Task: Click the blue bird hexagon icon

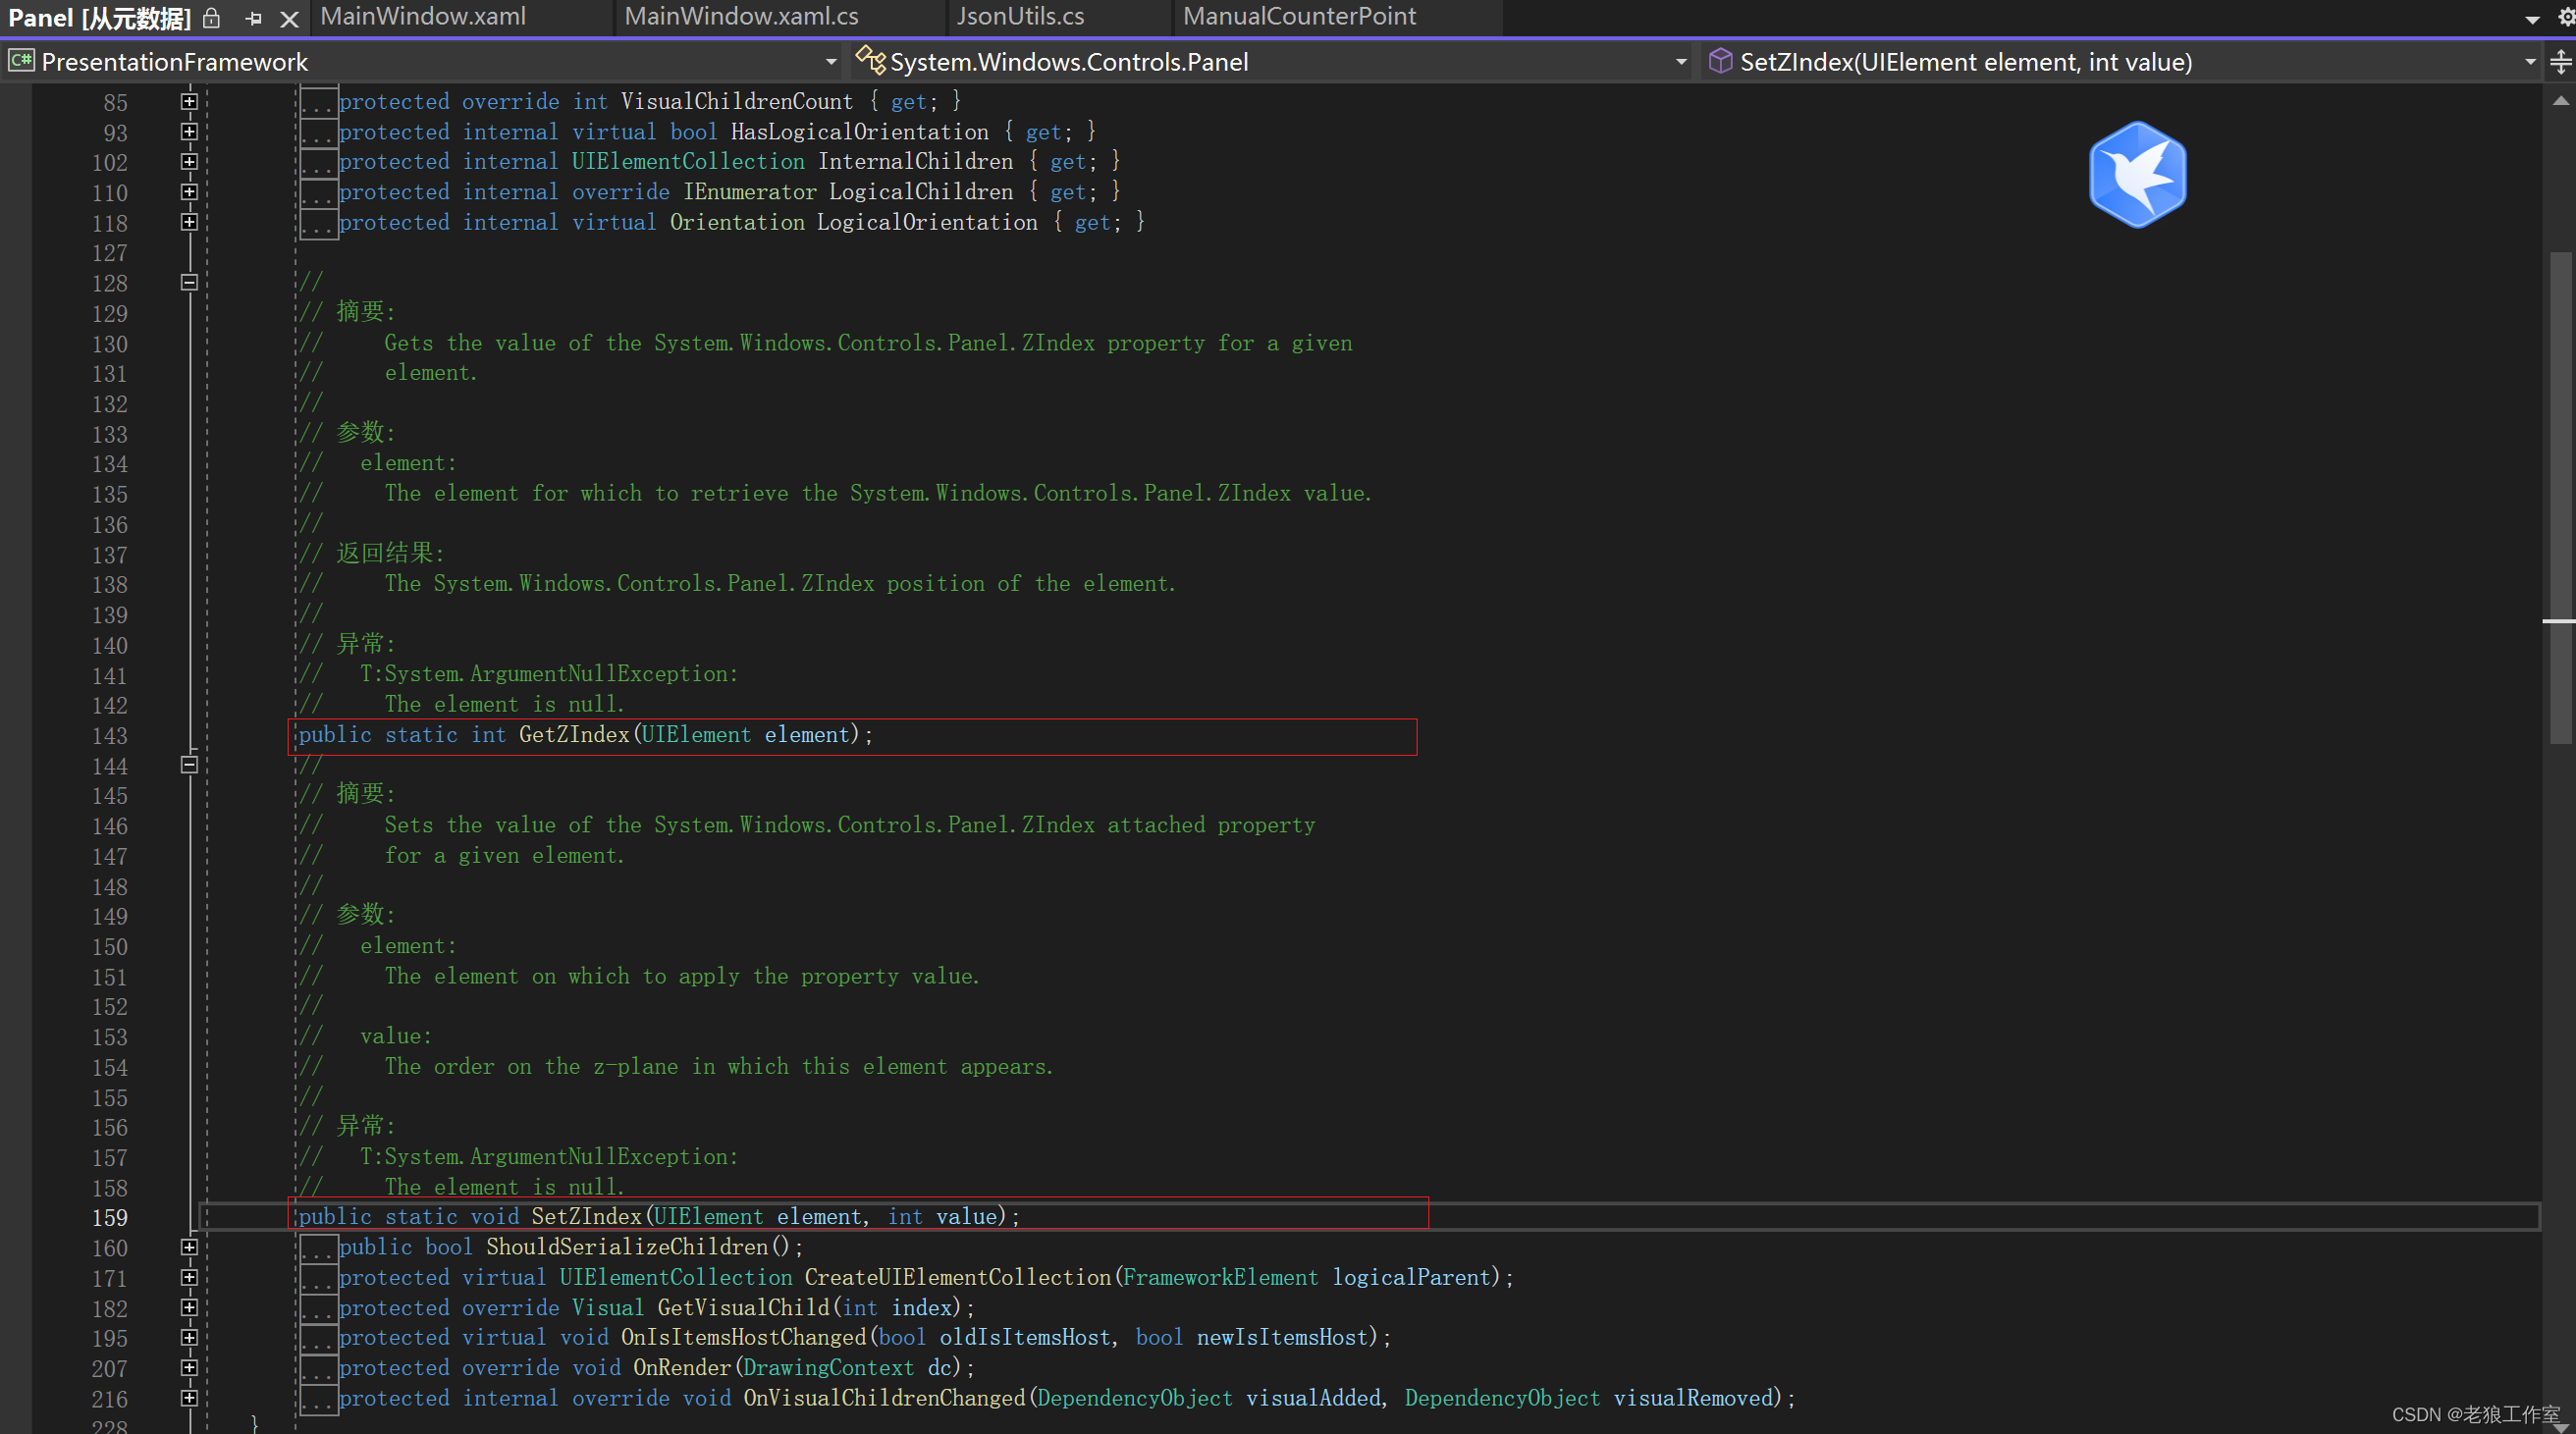Action: (x=2137, y=175)
